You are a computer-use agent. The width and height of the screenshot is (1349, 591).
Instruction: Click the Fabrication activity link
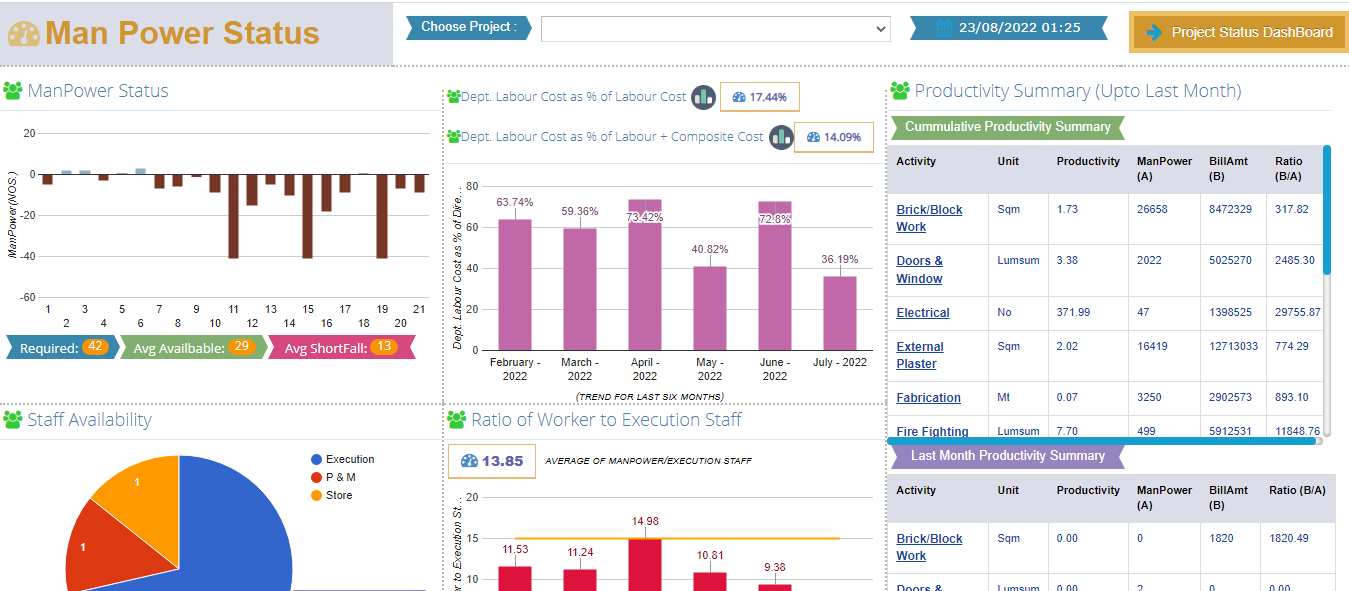[928, 398]
